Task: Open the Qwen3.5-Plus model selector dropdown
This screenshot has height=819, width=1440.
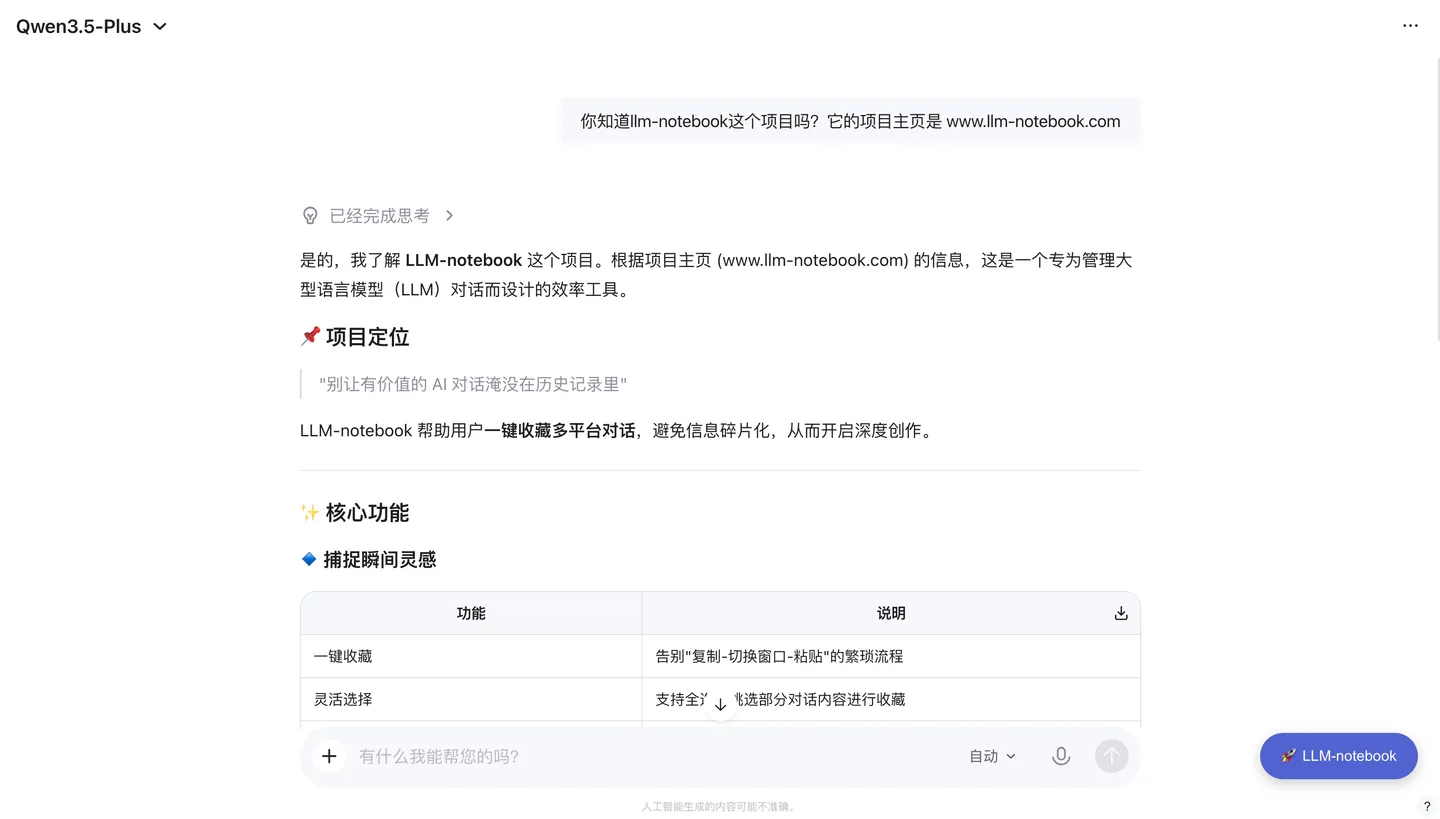Action: tap(91, 26)
